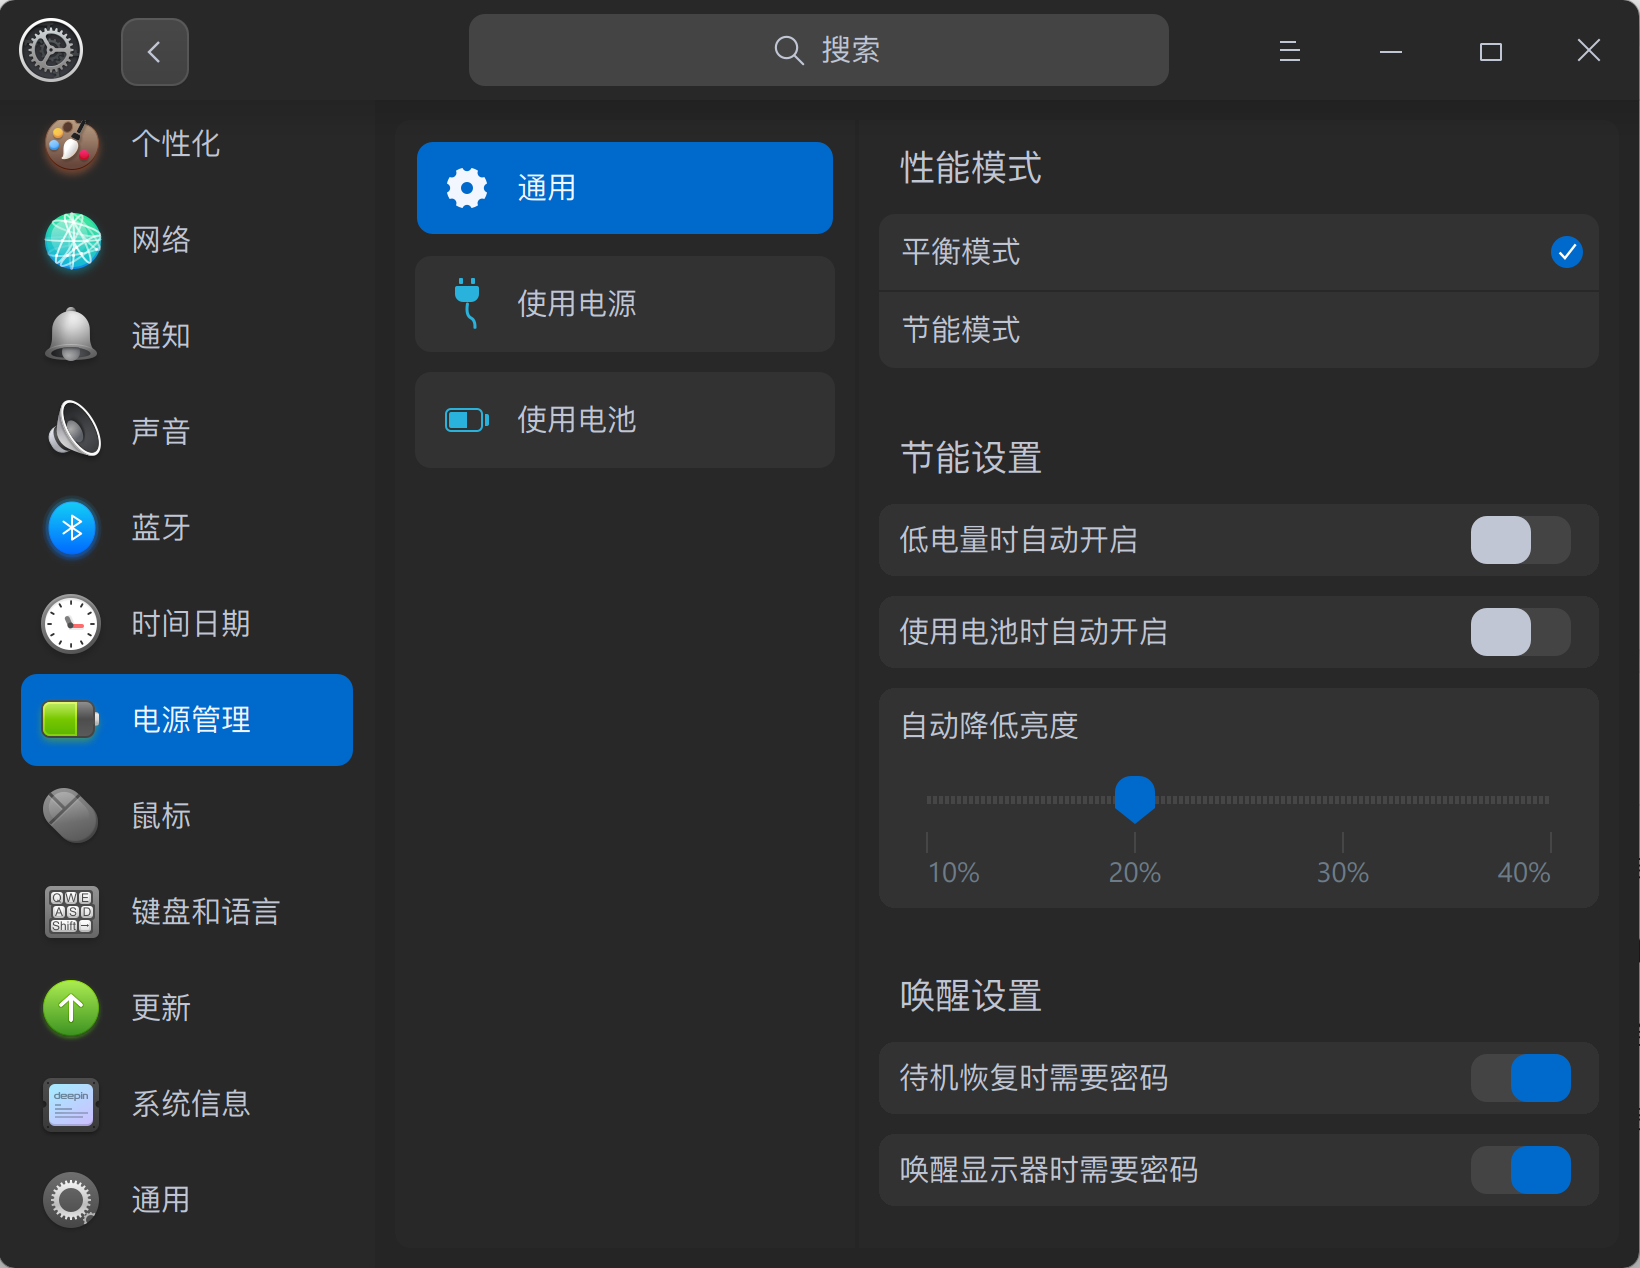1640x1268 pixels.
Task: Toggle auto power saving when on battery
Action: [x=1519, y=632]
